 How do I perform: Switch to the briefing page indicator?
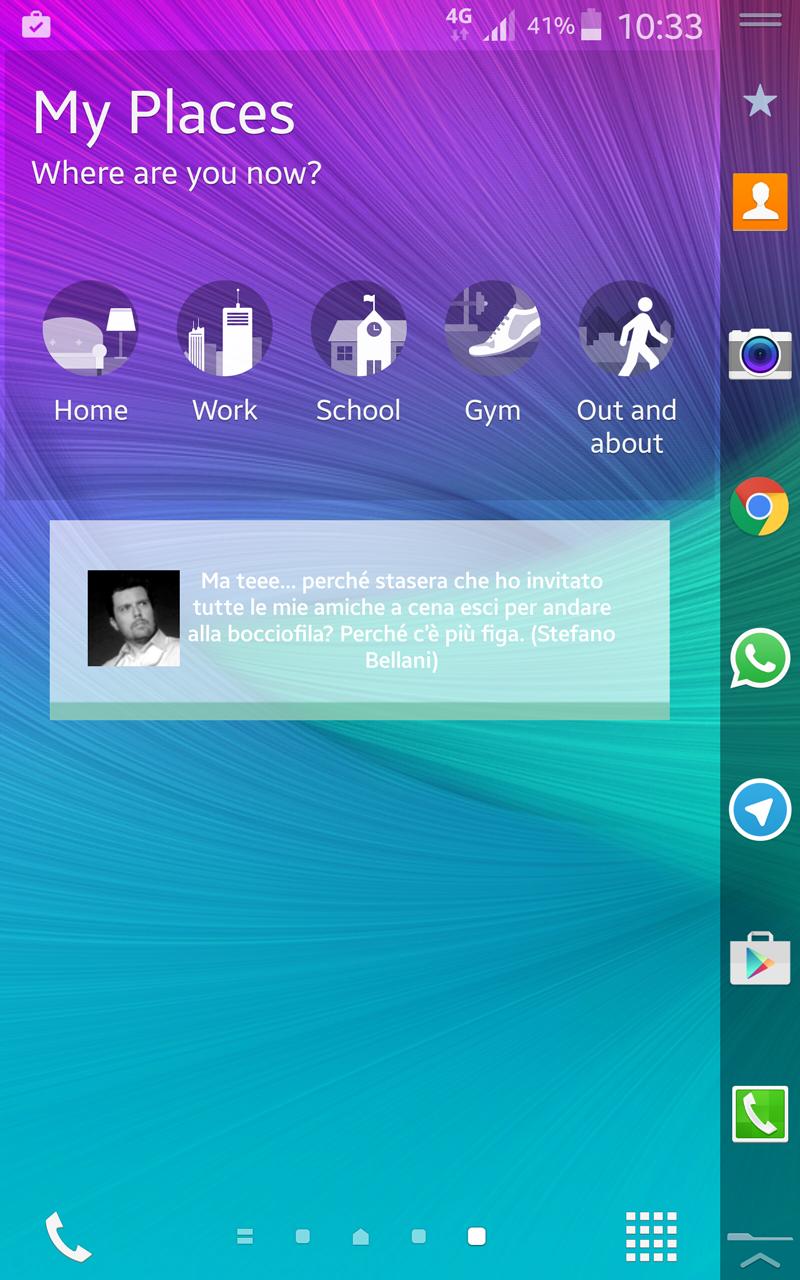[x=245, y=1237]
